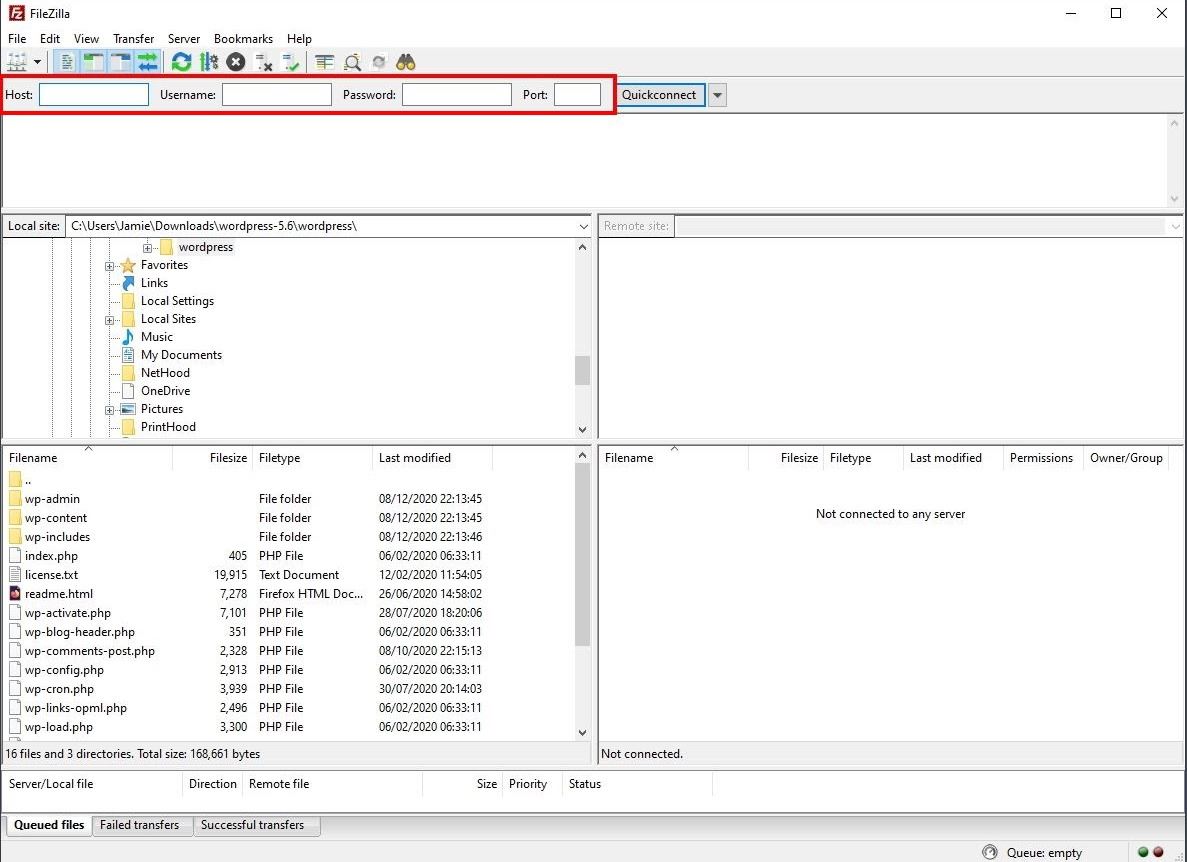This screenshot has height=862, width=1187.
Task: Click the local file list scrollbar thumb
Action: [x=582, y=555]
